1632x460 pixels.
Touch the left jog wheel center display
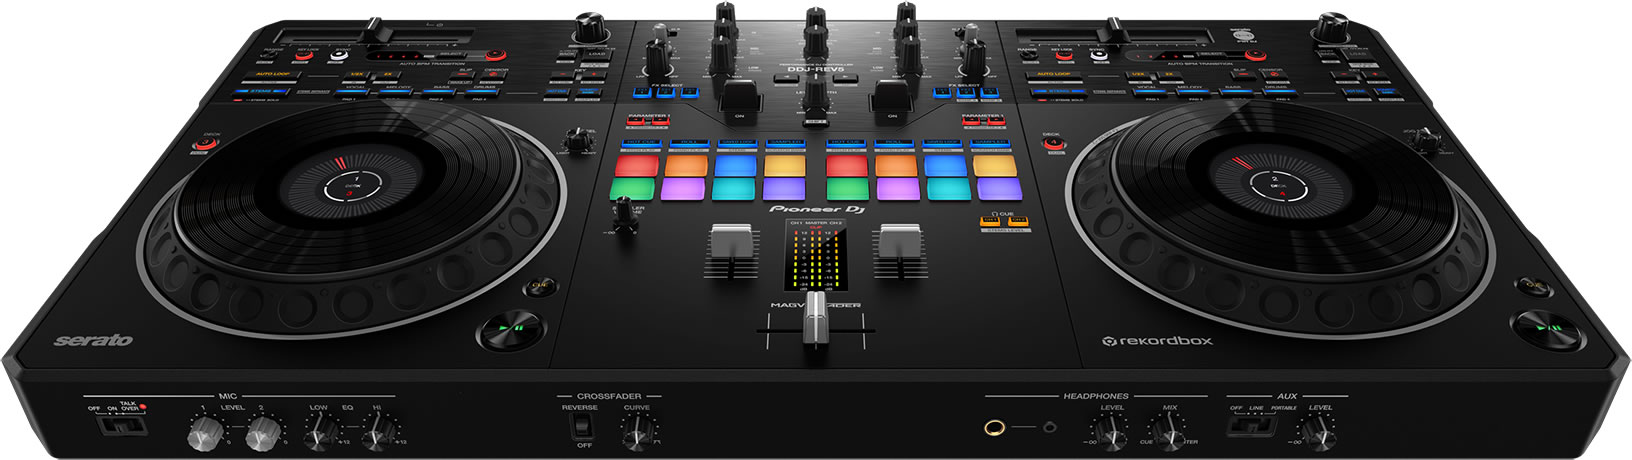[x=355, y=186]
